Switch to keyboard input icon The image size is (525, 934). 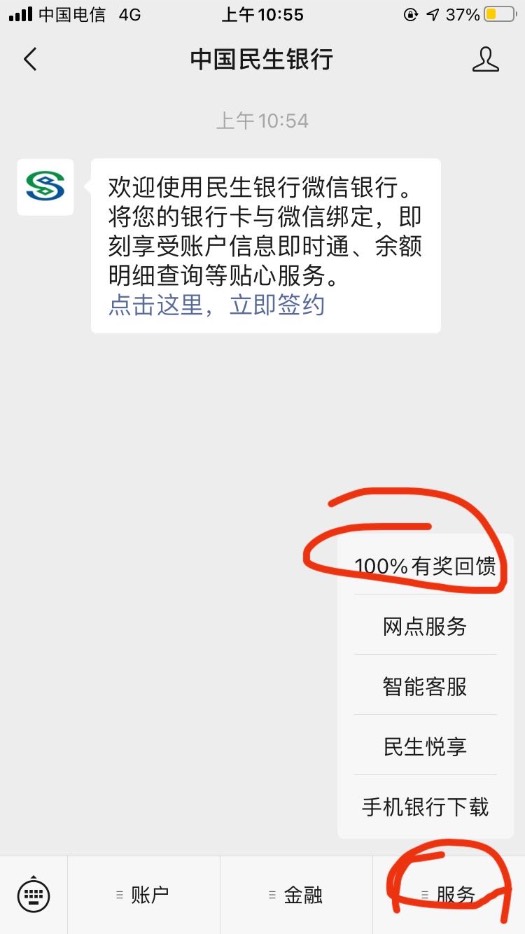(x=33, y=895)
